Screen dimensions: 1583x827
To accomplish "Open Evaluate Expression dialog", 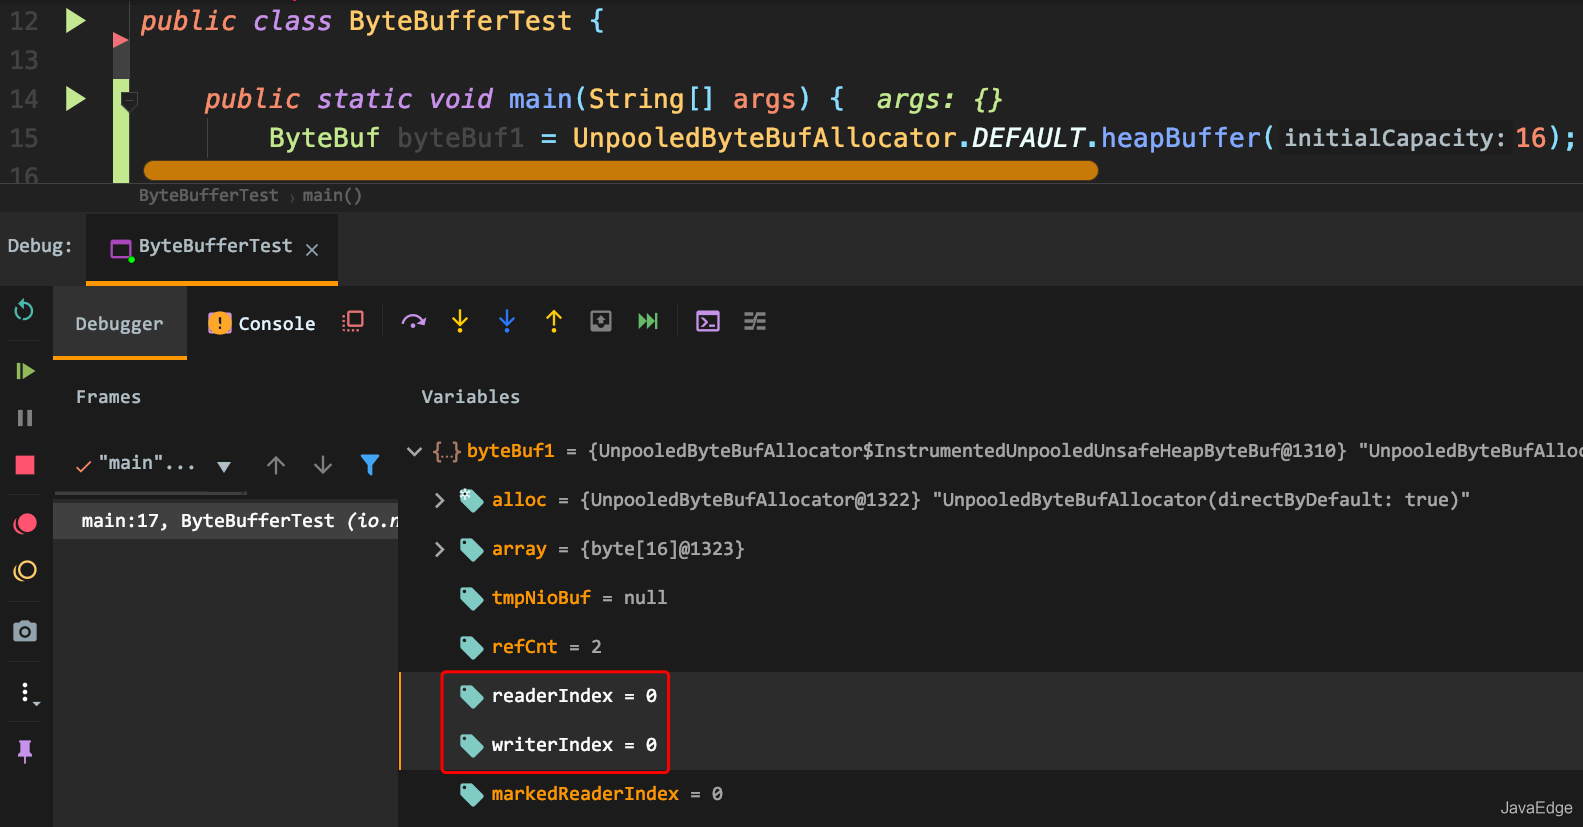I will [x=708, y=321].
